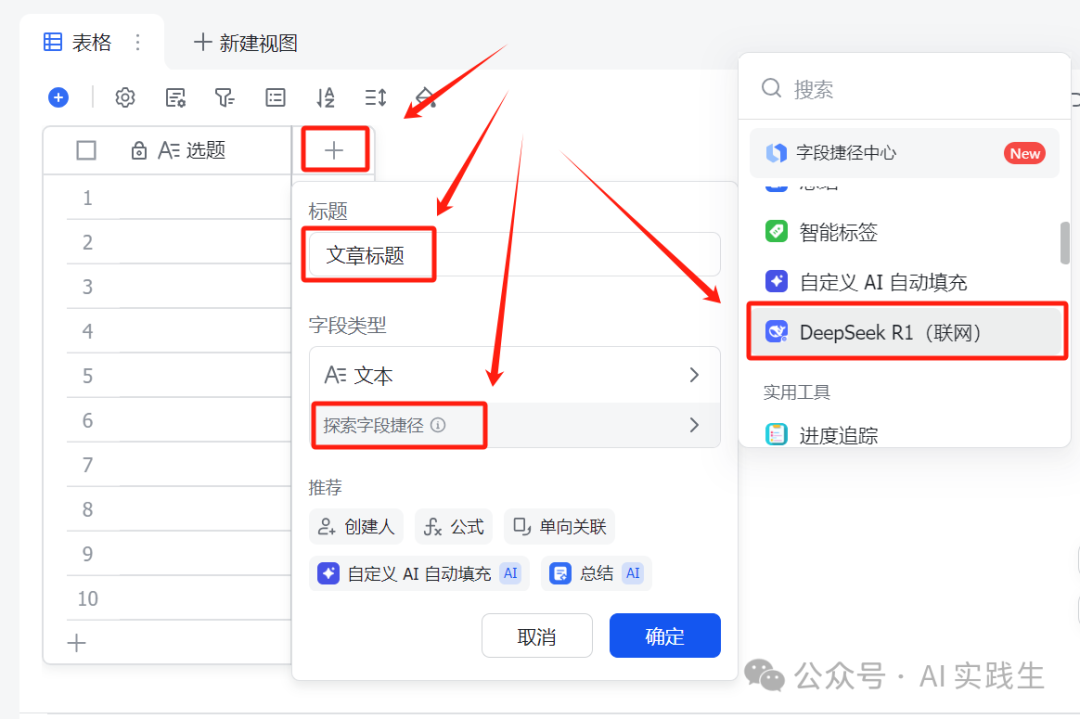Click the lock icon in 选题 header
This screenshot has width=1080, height=719.
(138, 150)
